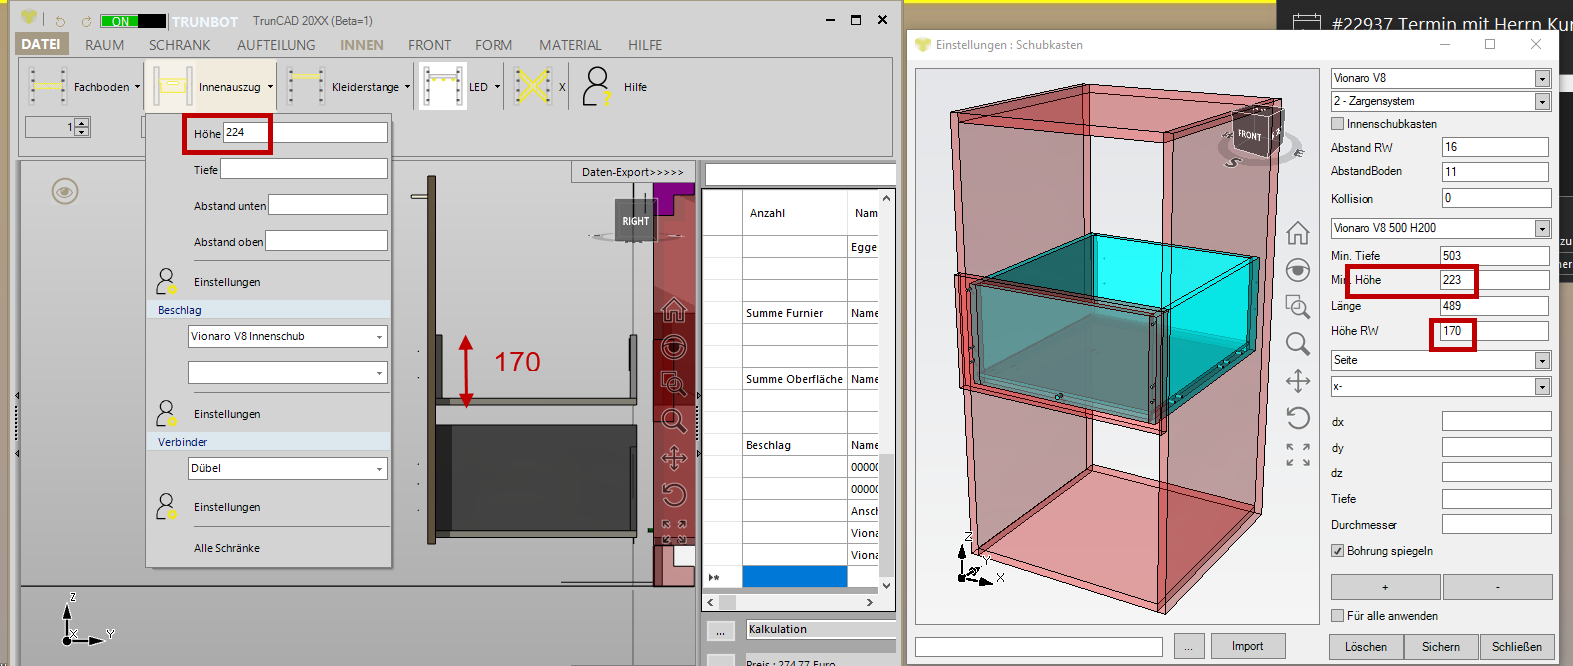The image size is (1573, 666).
Task: Open Hilfe help icon in toolbar
Action: coord(597,87)
